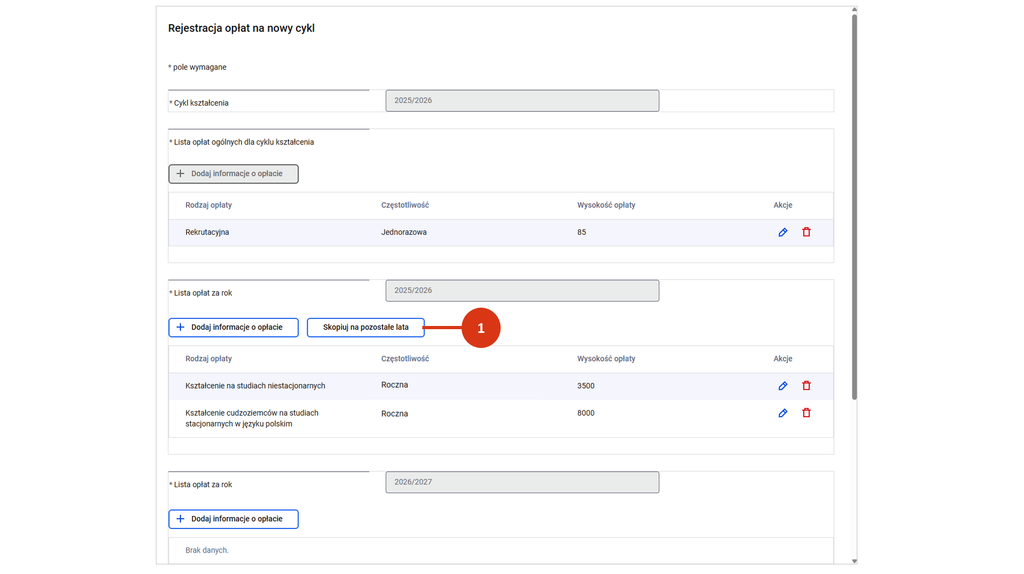
Task: Edit the Rekrutacyjna fee row
Action: [782, 232]
